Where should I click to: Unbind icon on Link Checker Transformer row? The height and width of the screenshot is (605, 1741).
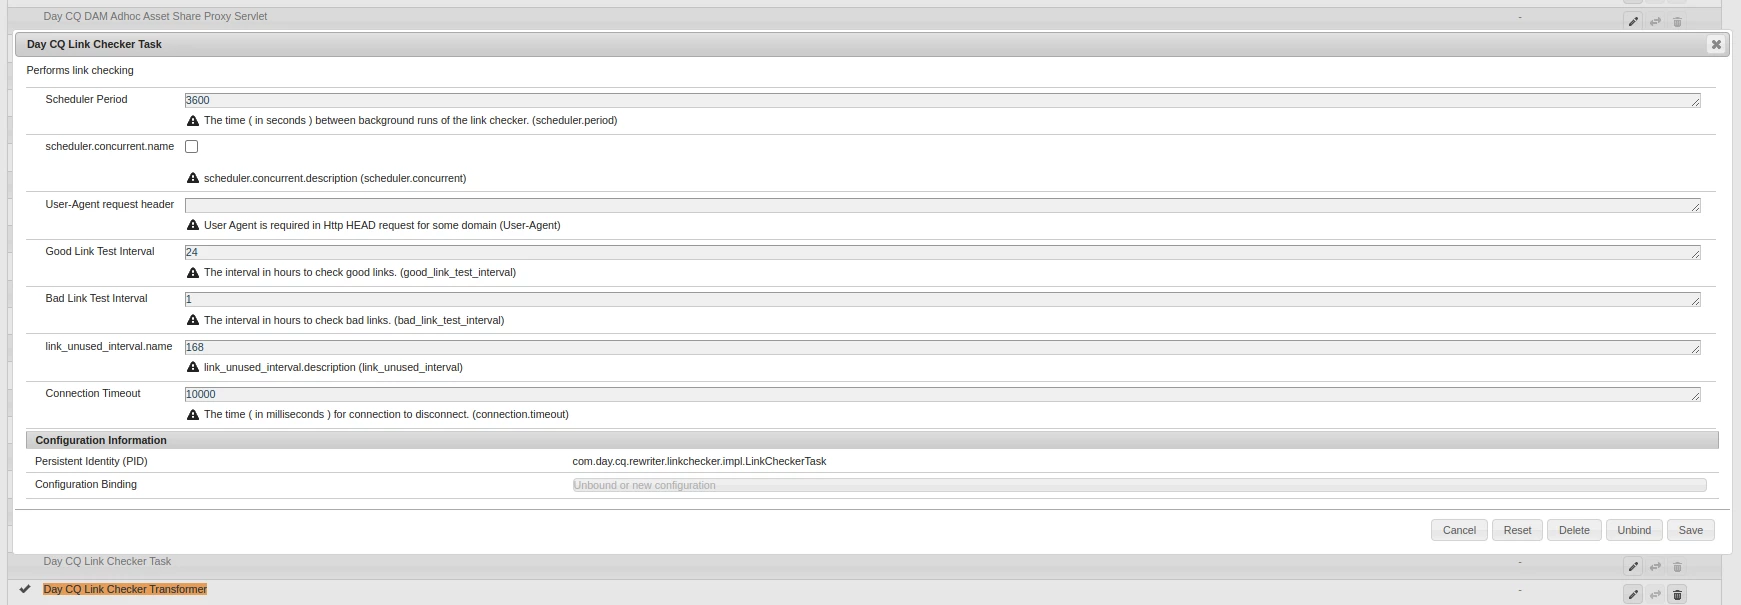[x=1655, y=594]
